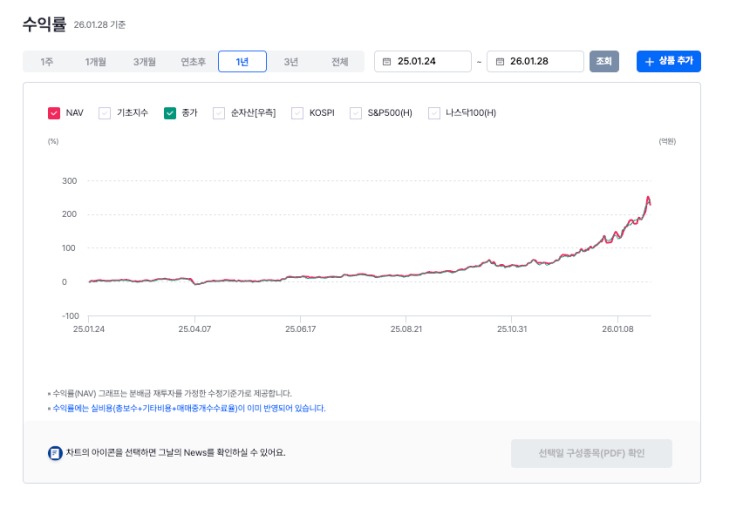Click the blue 실비용 notice text
This screenshot has width=743, height=515.
[189, 408]
